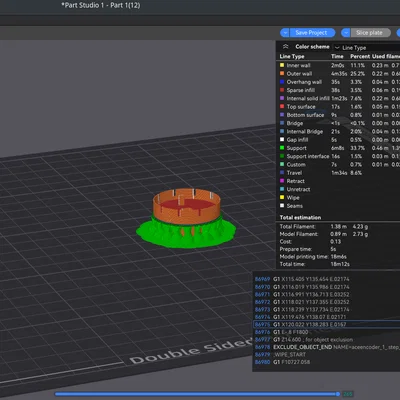Select highlighted G-code line 86975
Viewport: 400px width, 400px height.
[x=327, y=324]
